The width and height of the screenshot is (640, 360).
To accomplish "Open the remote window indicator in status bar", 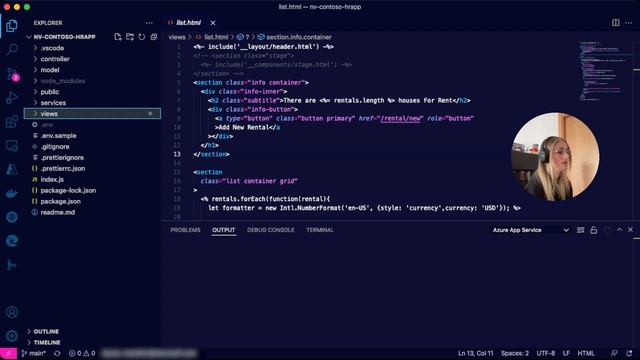I will 8,353.
